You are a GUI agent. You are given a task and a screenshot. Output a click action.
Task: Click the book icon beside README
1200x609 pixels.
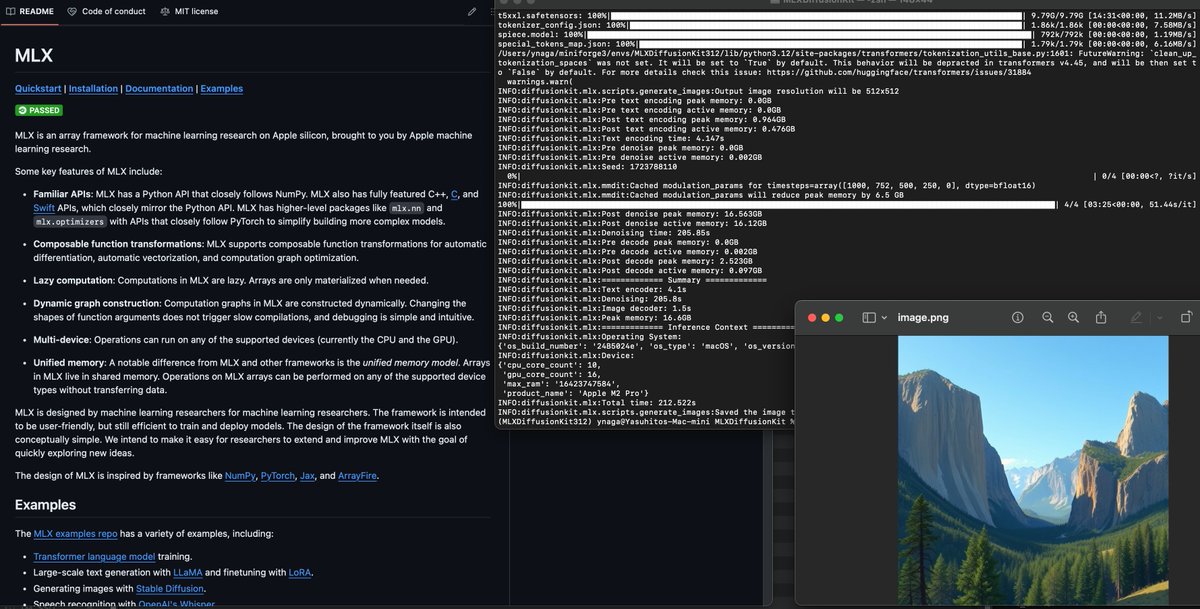click(x=12, y=11)
